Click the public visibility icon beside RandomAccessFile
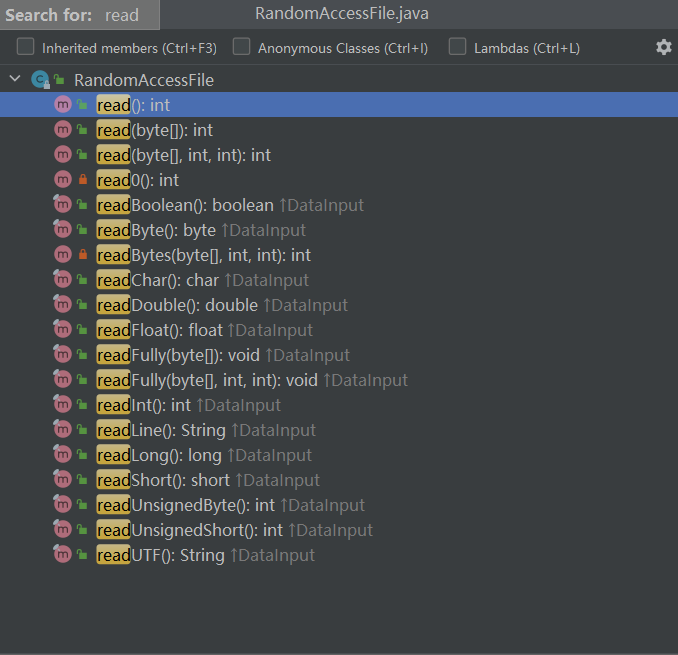 [x=59, y=79]
